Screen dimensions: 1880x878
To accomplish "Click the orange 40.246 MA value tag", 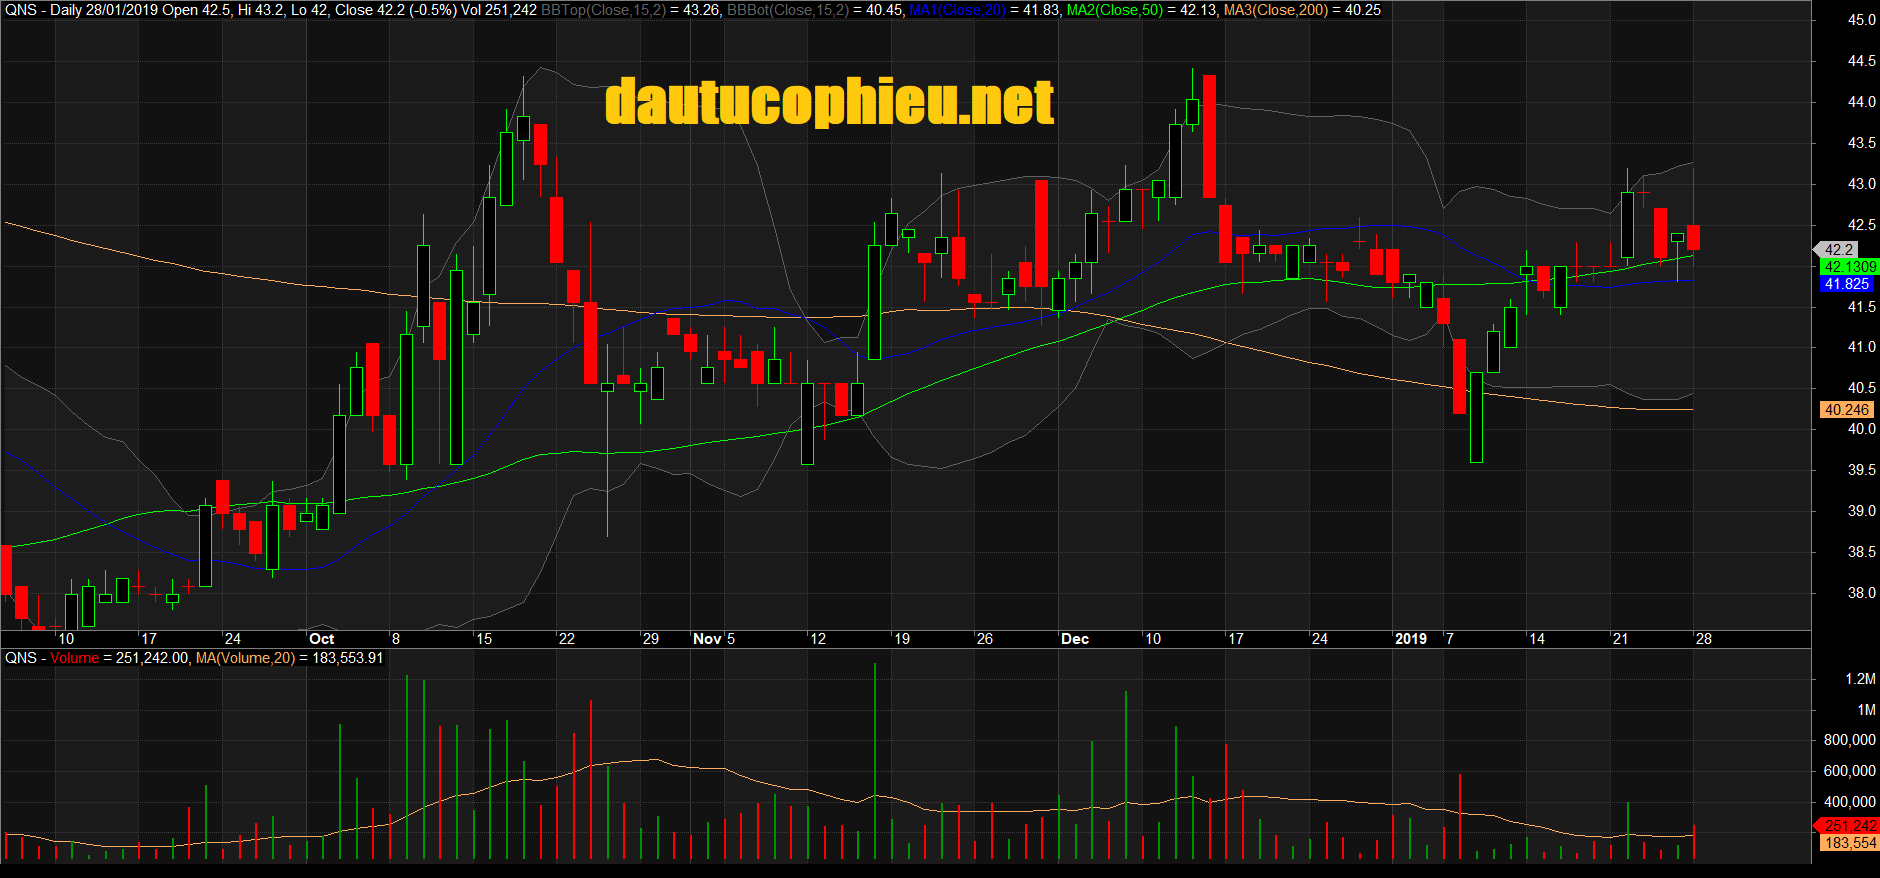I will point(1846,410).
